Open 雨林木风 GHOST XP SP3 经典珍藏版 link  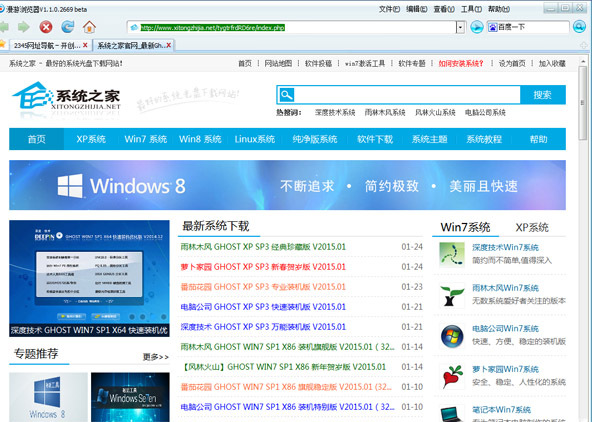(263, 247)
